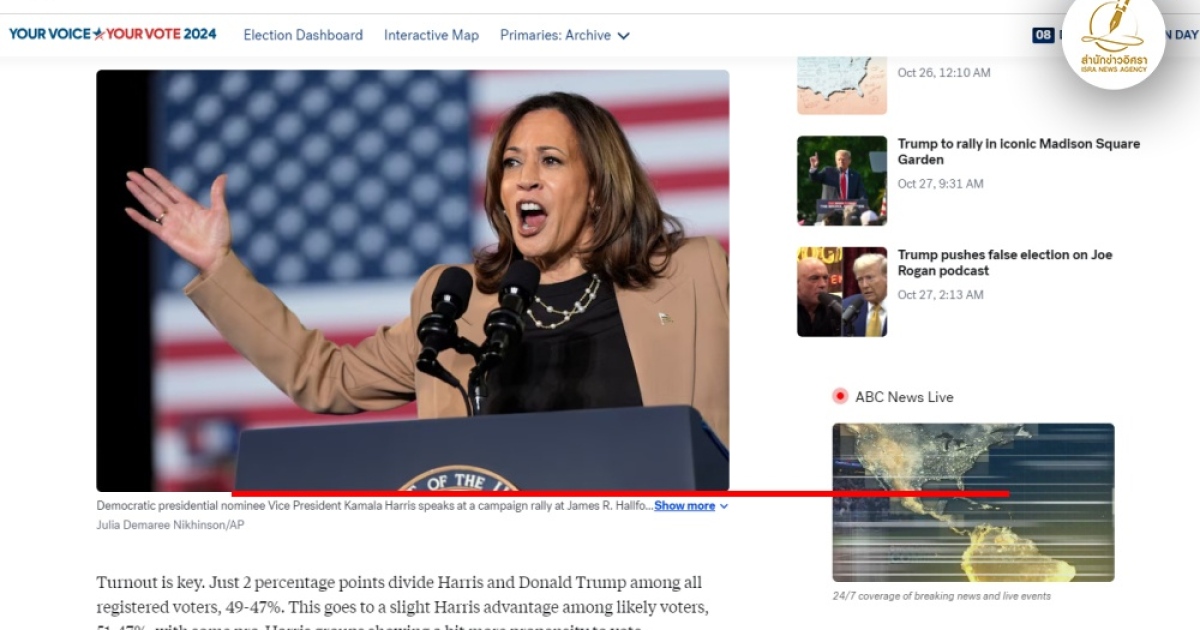This screenshot has width=1200, height=630.
Task: Click the 24/7 coverage caption below video
Action: [x=941, y=596]
